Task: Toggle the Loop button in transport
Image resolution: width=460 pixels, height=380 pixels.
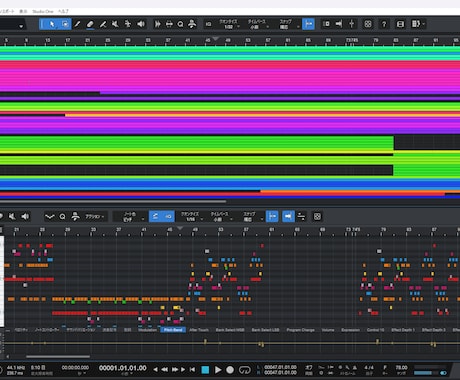Action: coord(244,370)
